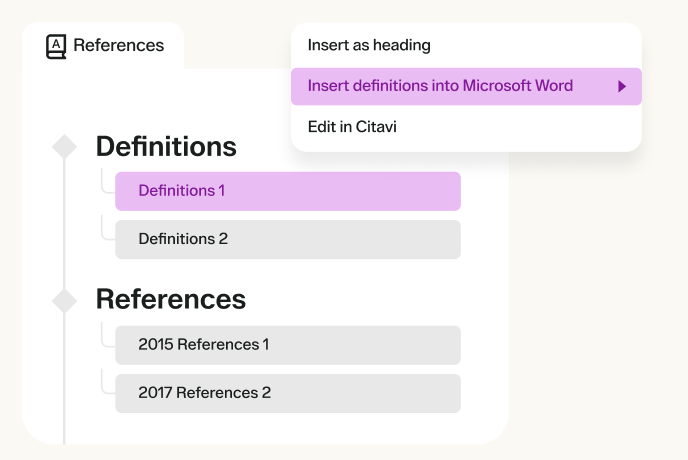Viewport: 688px width, 460px height.
Task: Click the Definitions section heading
Action: [x=166, y=147]
